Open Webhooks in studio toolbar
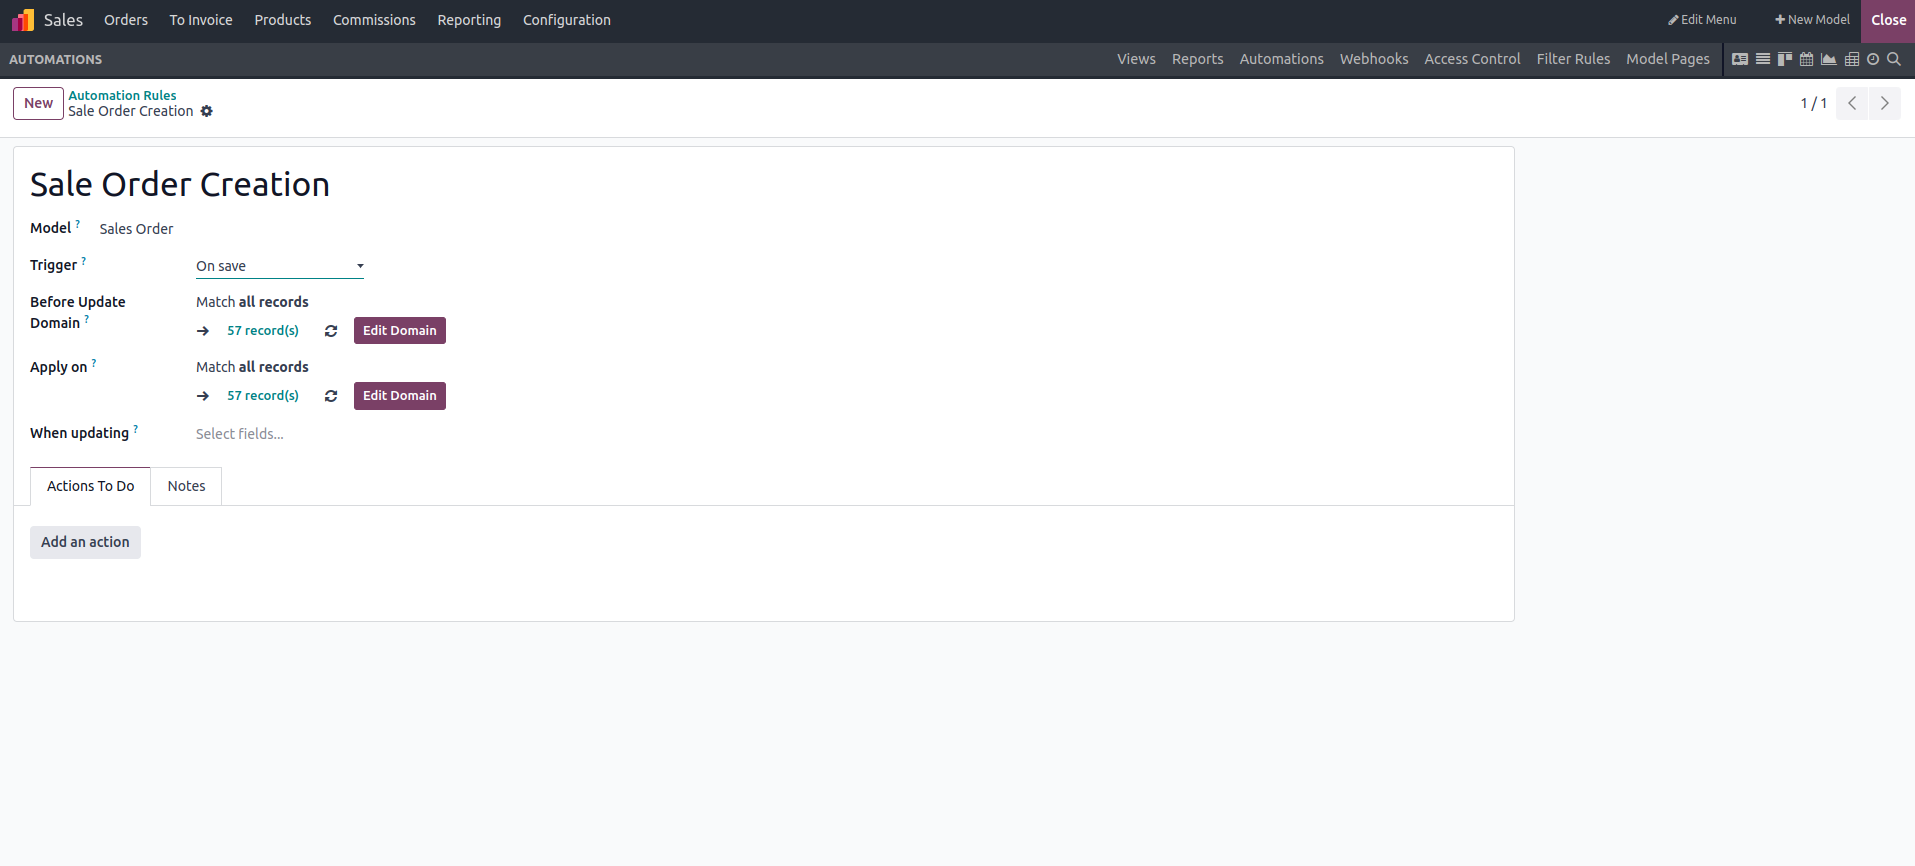 (1374, 59)
